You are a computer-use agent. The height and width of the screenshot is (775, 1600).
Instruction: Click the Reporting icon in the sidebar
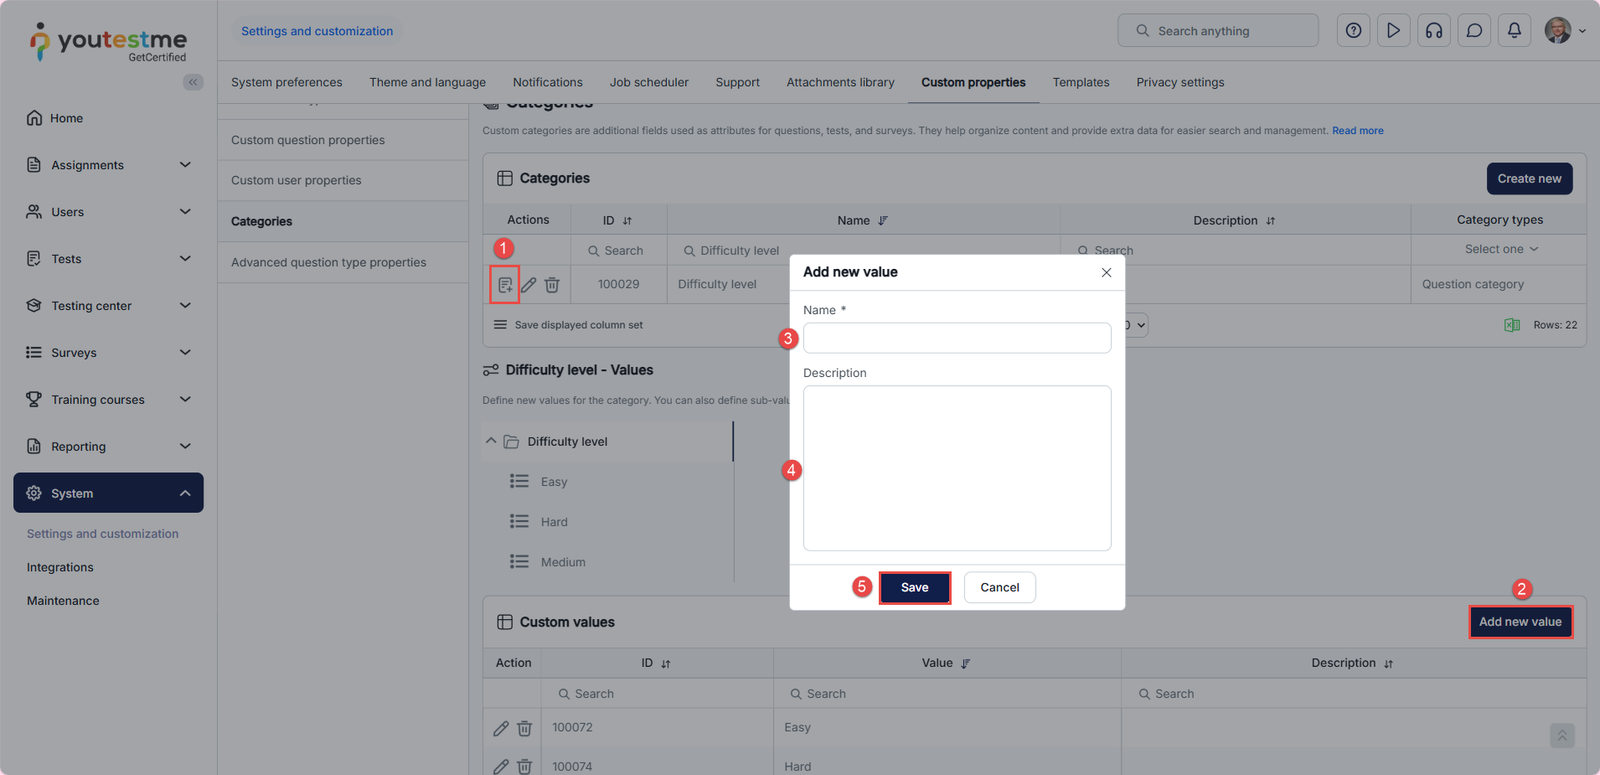click(34, 447)
